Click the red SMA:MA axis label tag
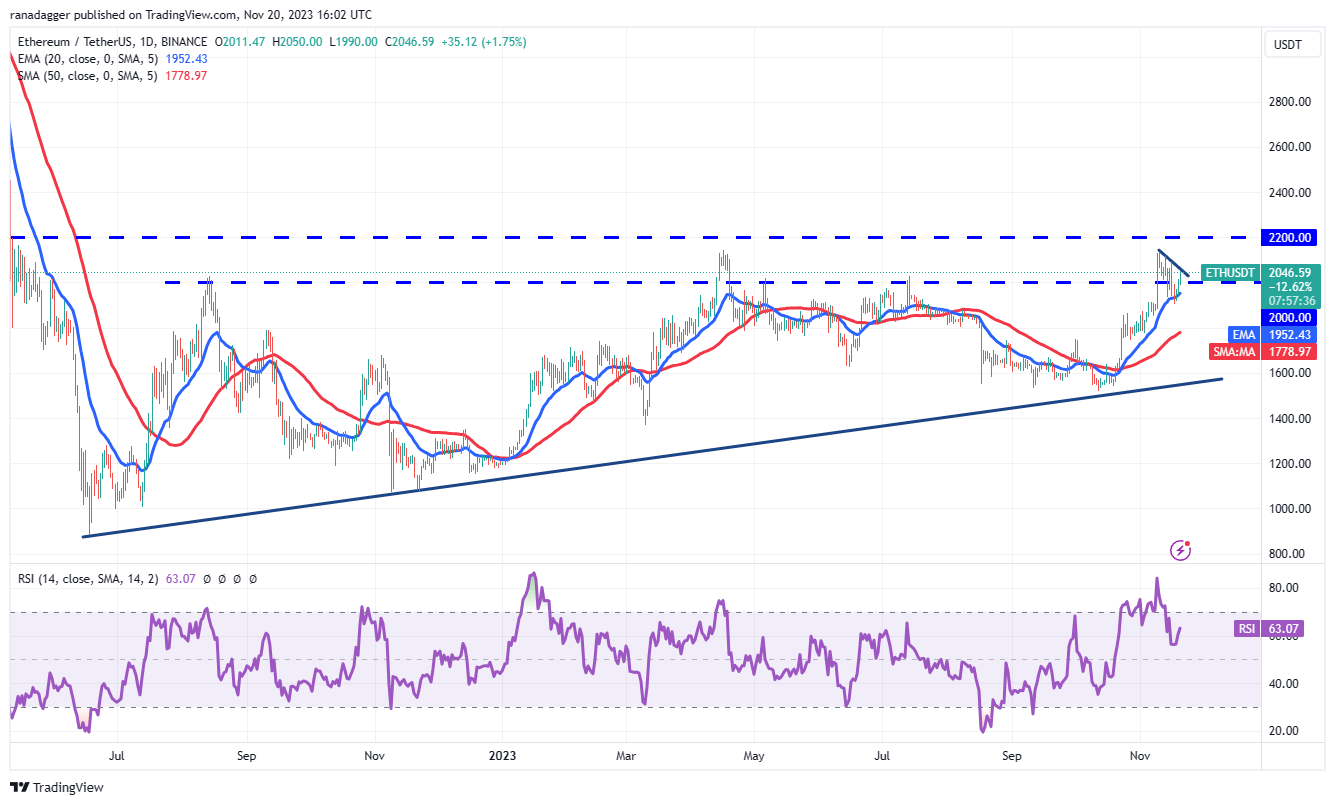 (1238, 352)
